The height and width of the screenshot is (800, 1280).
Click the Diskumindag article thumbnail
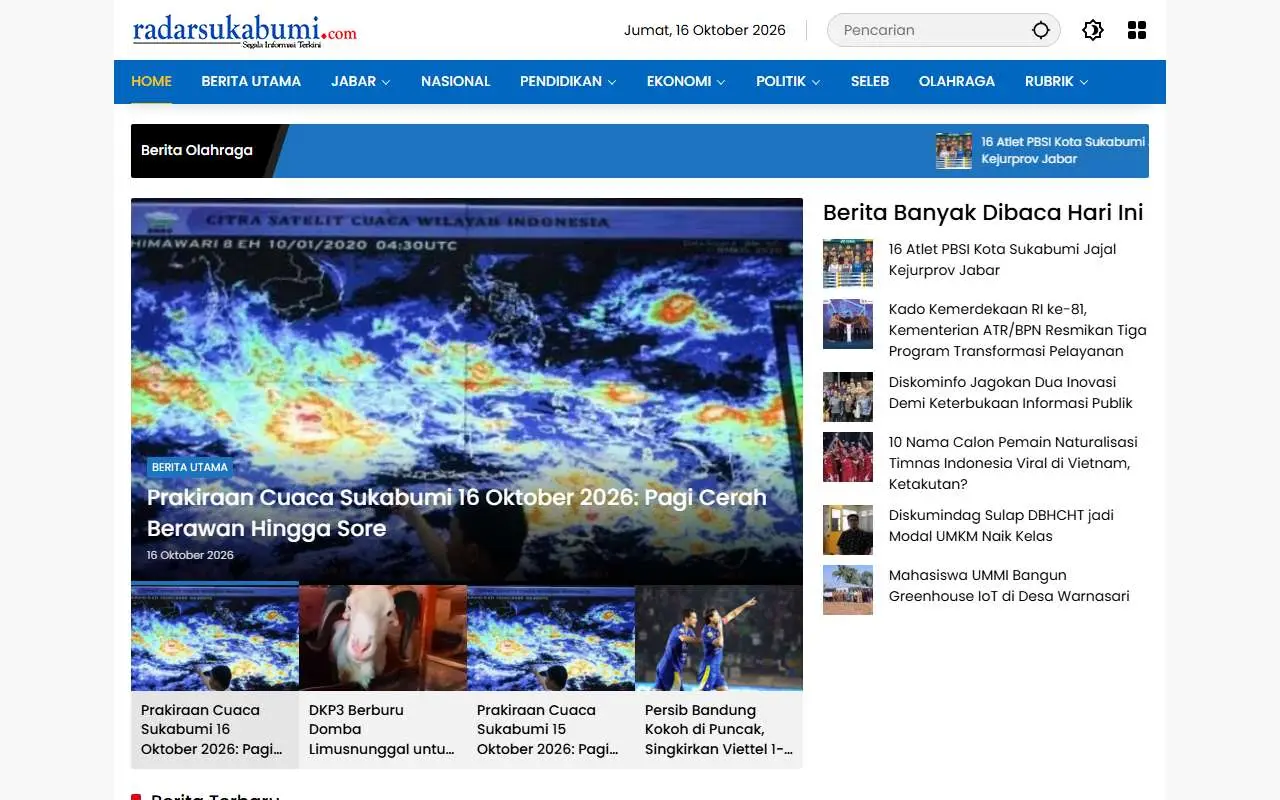click(848, 530)
